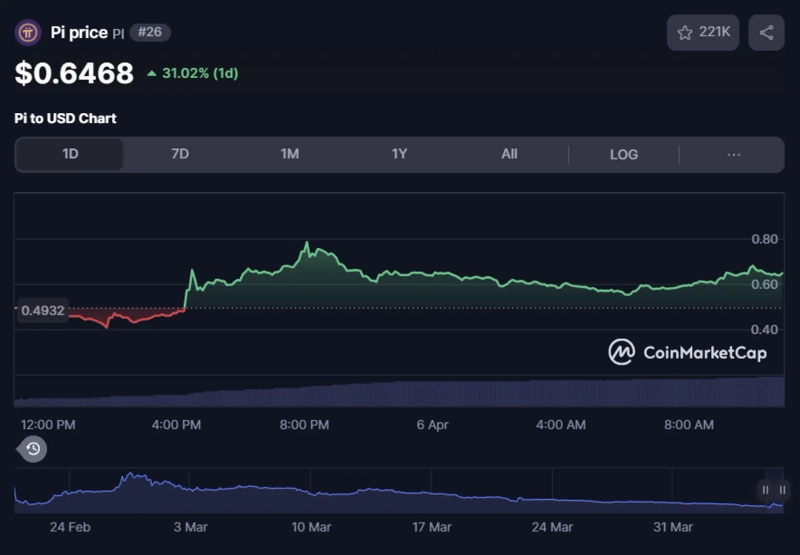
Task: Switch to the 7D timeframe
Action: pos(180,154)
